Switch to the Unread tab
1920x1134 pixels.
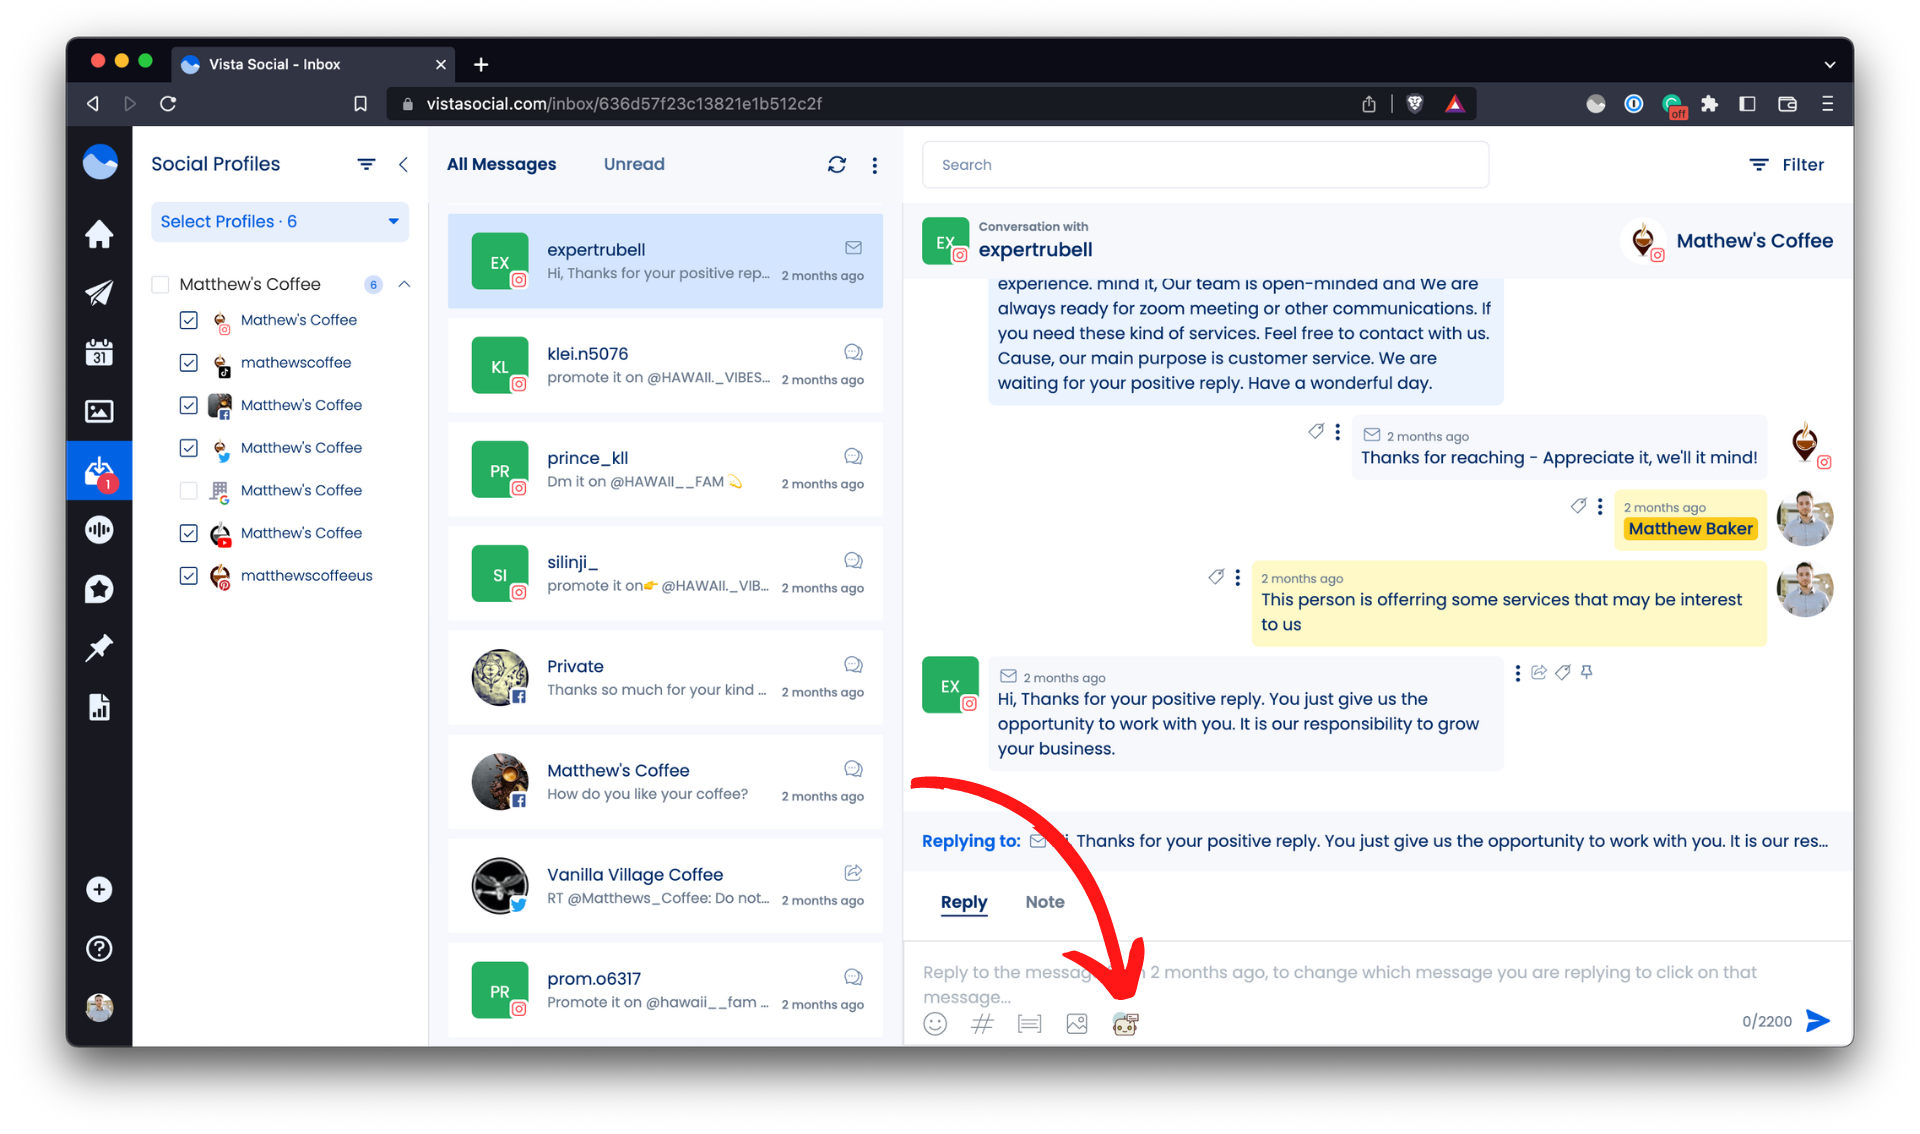pos(634,164)
